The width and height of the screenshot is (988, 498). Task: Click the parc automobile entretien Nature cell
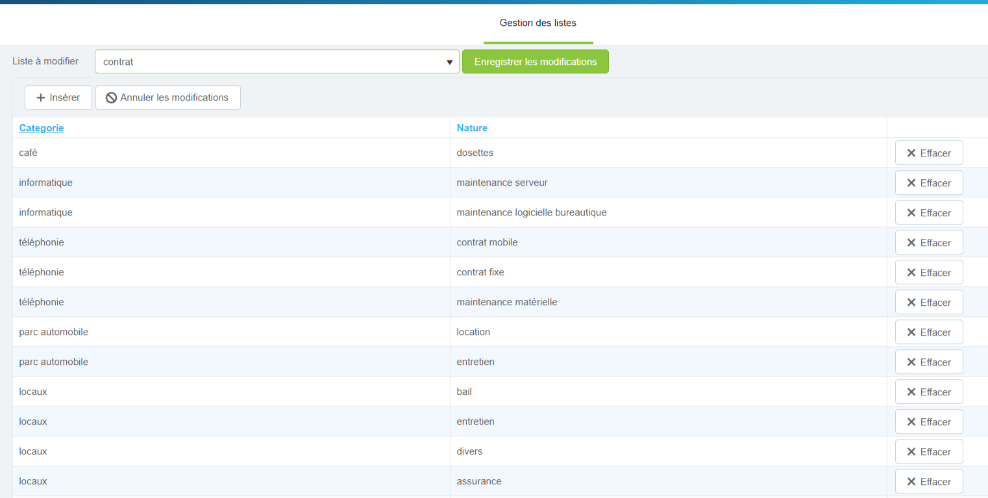476,362
